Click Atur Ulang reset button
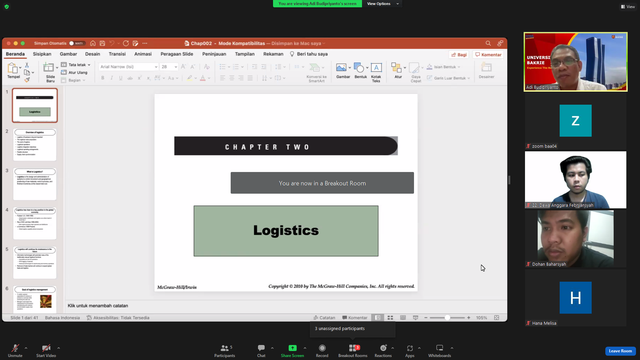 coord(75,72)
